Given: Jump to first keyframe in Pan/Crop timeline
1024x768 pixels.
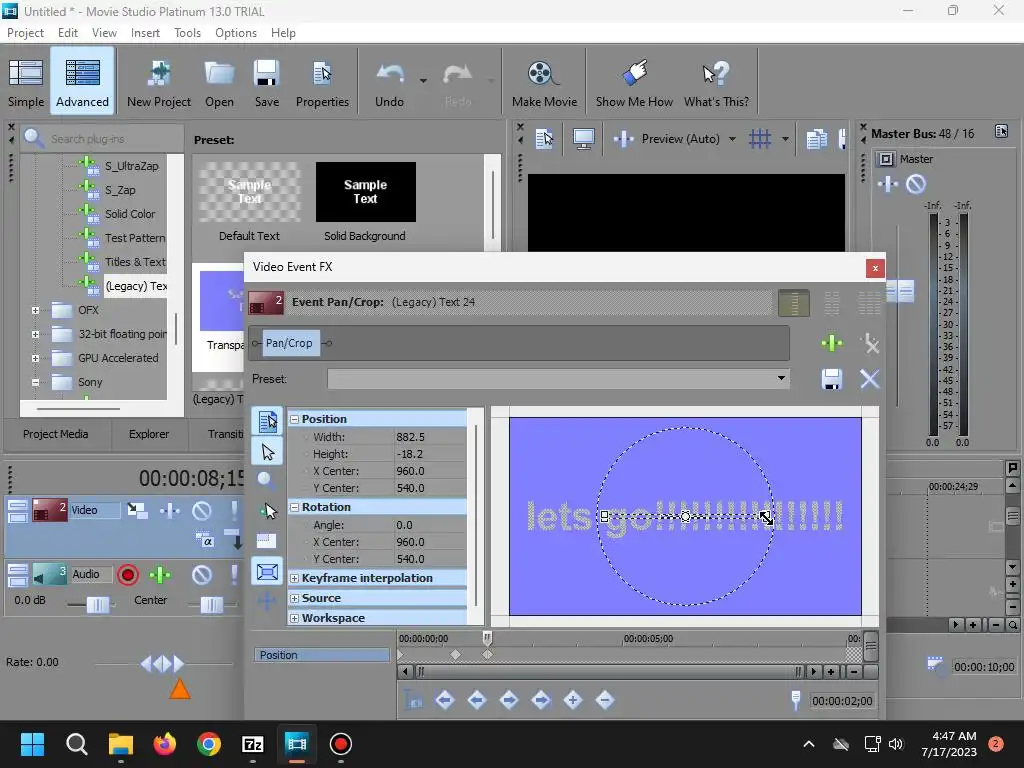Looking at the screenshot, I should 445,700.
